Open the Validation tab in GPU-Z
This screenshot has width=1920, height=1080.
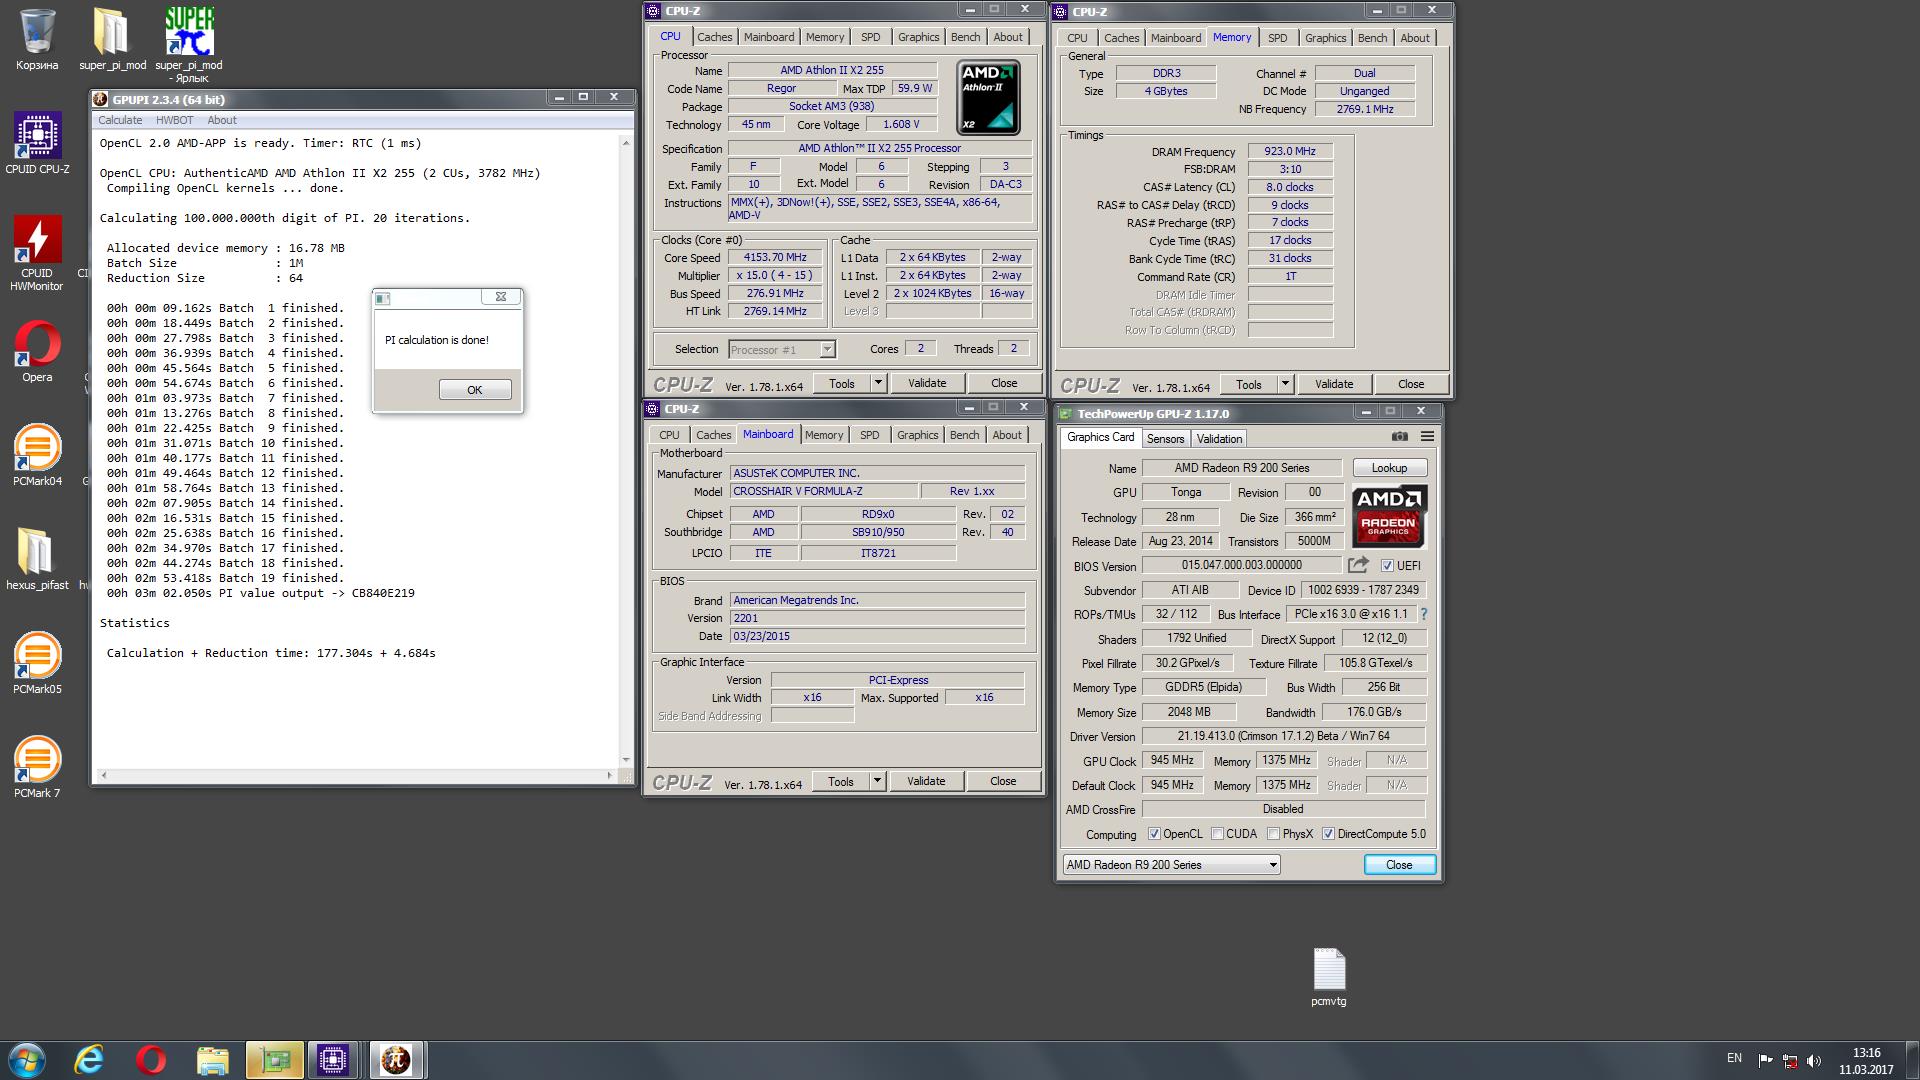[x=1219, y=439]
